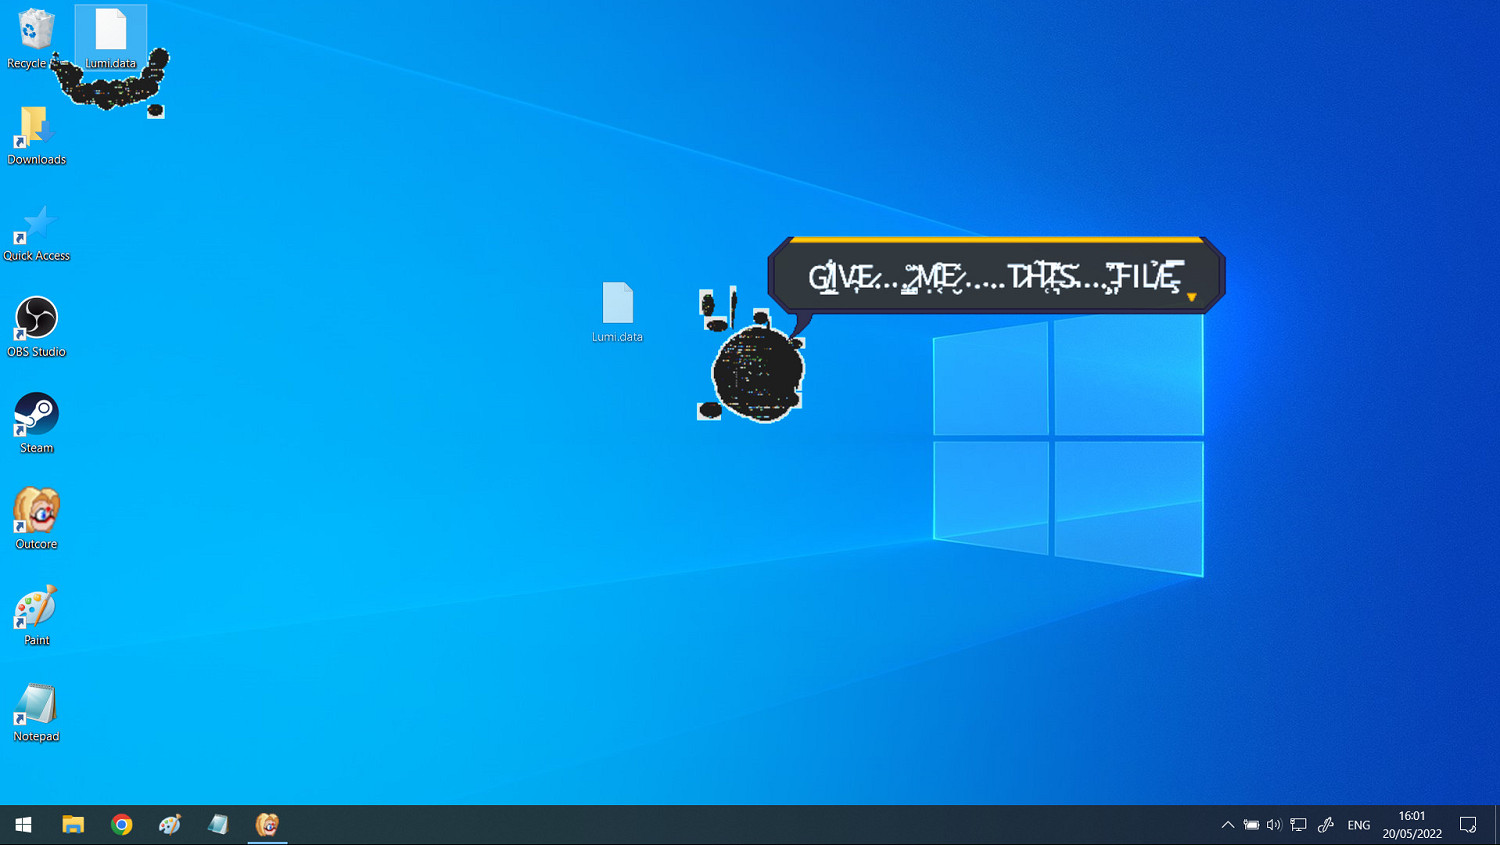Click the yellow arrow in the speech bubble
Screen dimensions: 1500x845
1191,297
